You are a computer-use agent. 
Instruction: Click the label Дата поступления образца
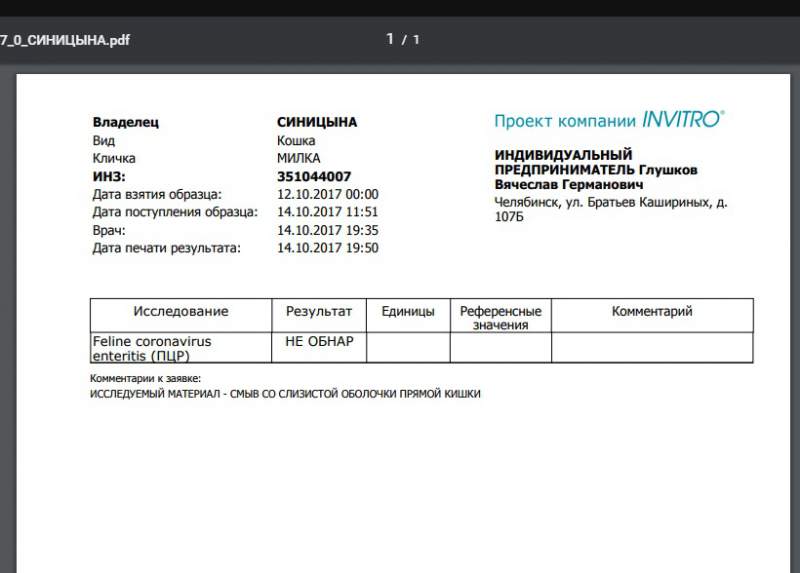[x=175, y=212]
